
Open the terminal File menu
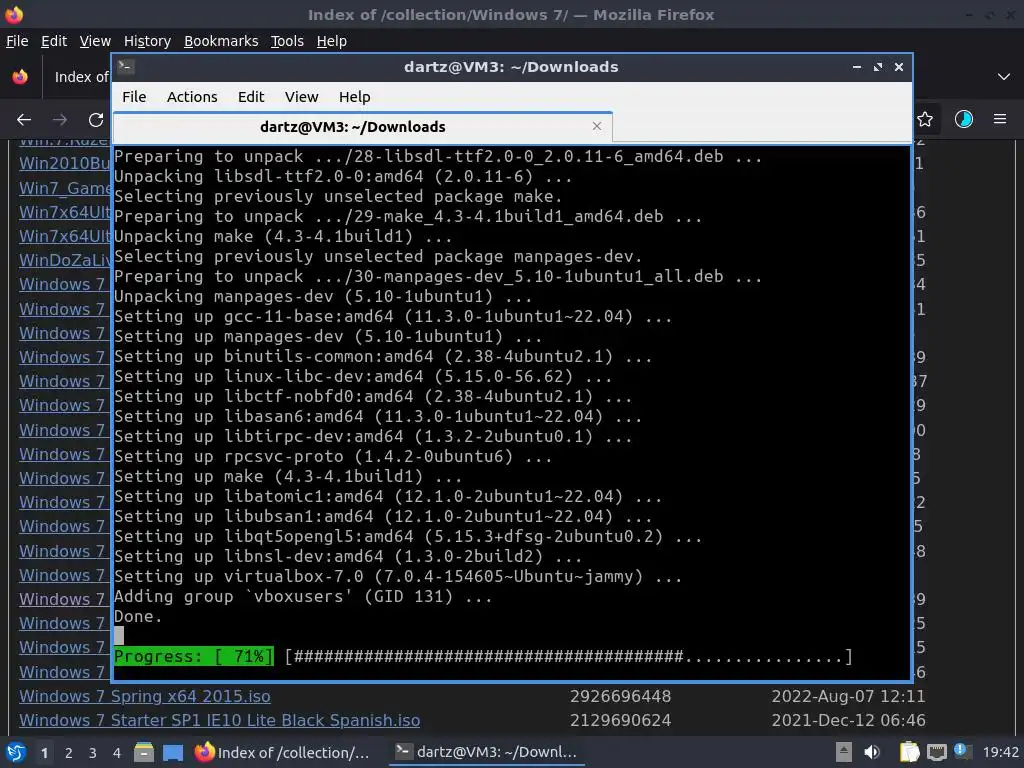point(134,97)
